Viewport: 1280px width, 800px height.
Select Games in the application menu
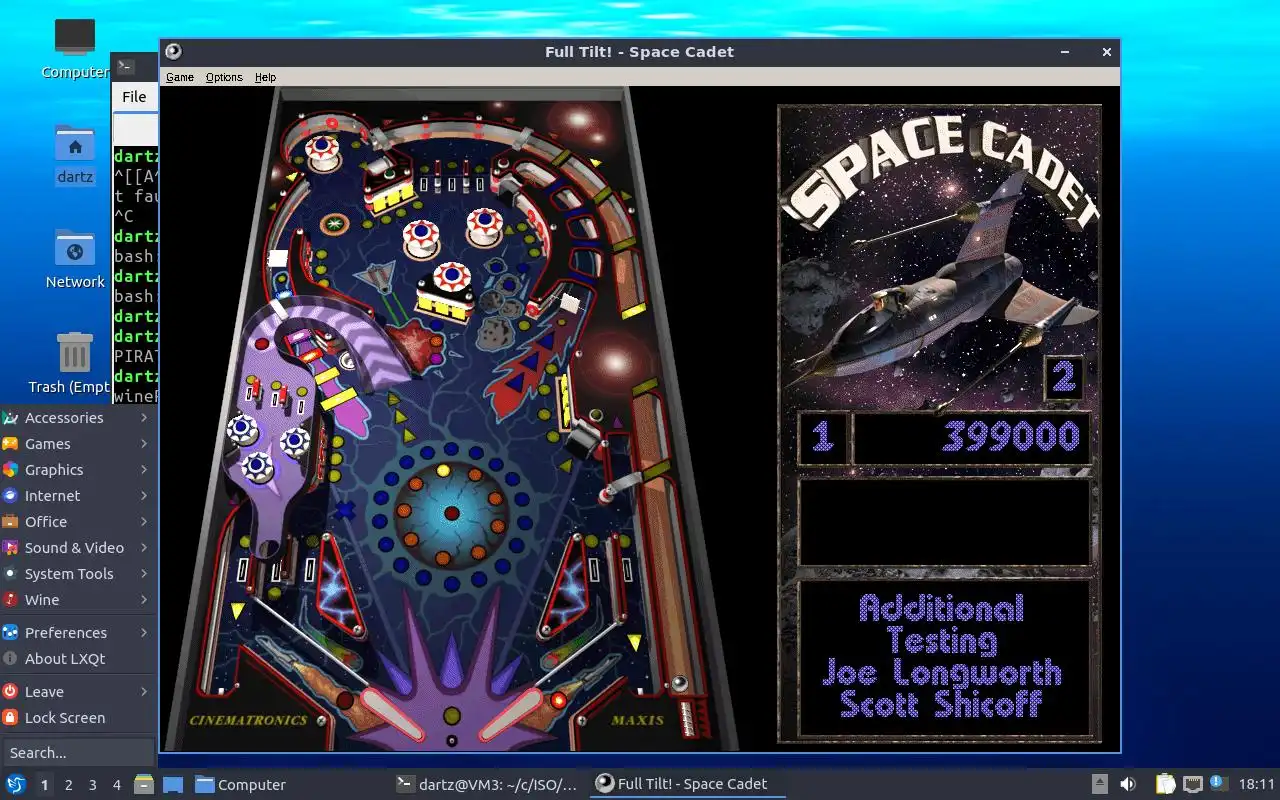pyautogui.click(x=78, y=444)
